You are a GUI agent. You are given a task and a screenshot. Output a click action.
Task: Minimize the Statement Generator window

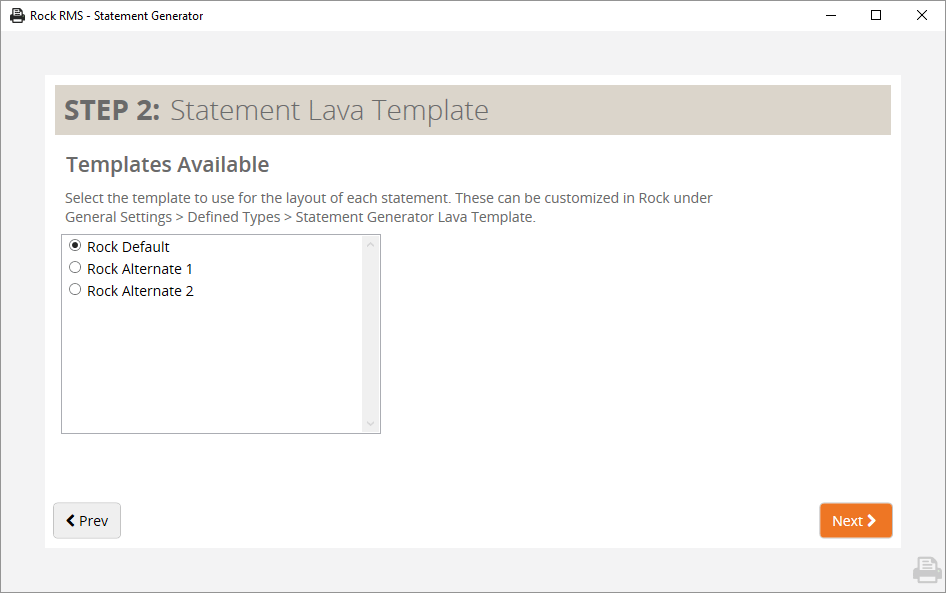coord(831,16)
